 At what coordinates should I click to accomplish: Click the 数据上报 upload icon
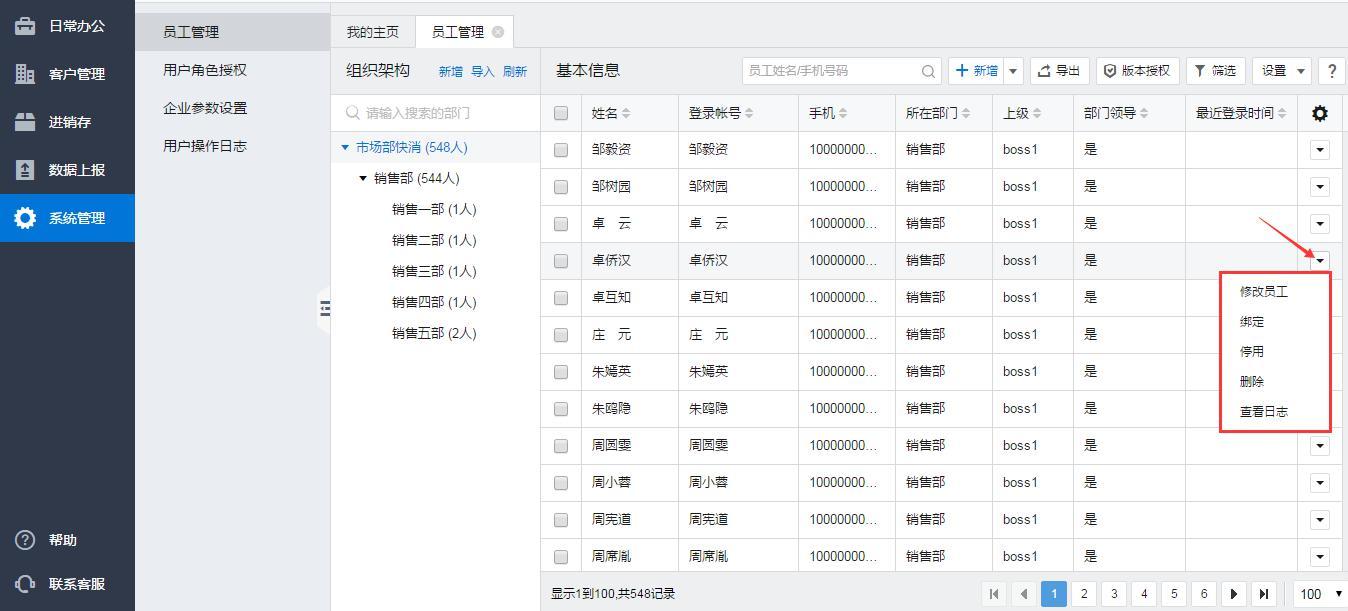[x=25, y=170]
